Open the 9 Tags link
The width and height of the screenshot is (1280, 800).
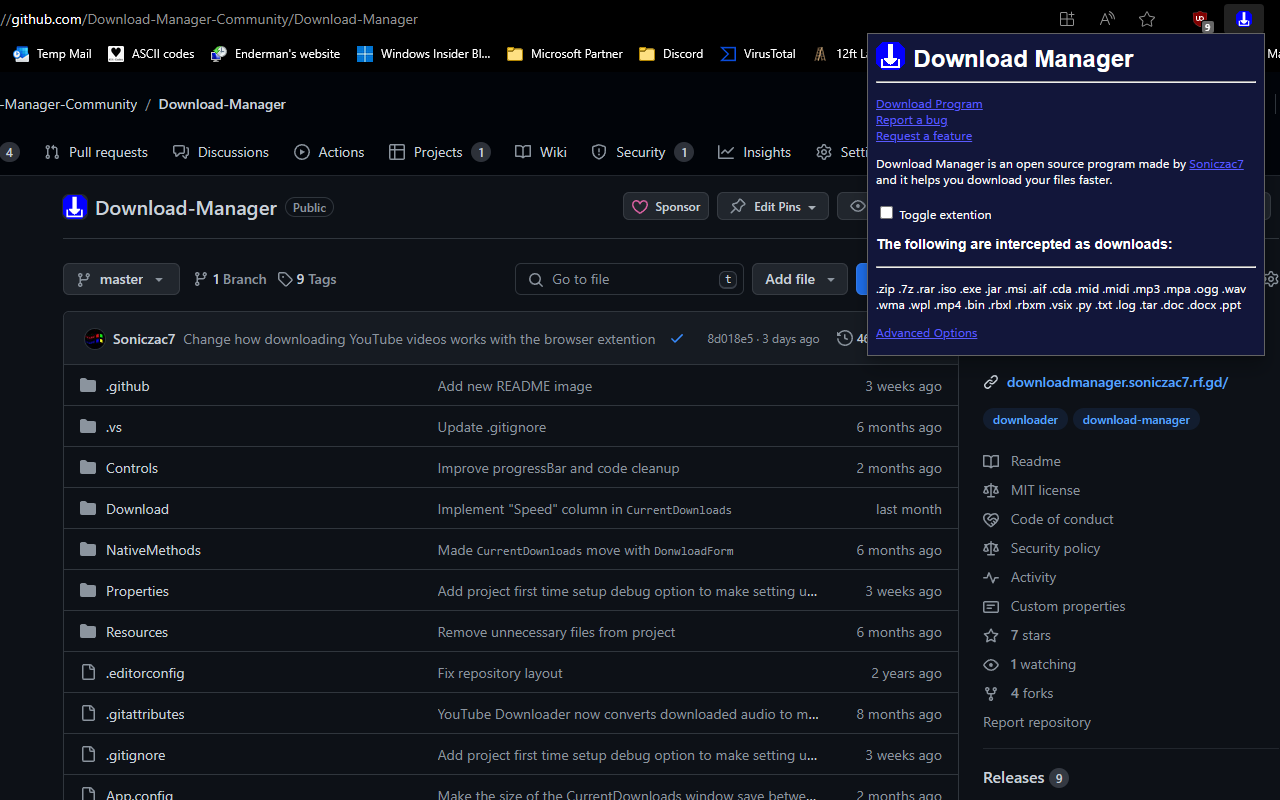click(x=307, y=279)
